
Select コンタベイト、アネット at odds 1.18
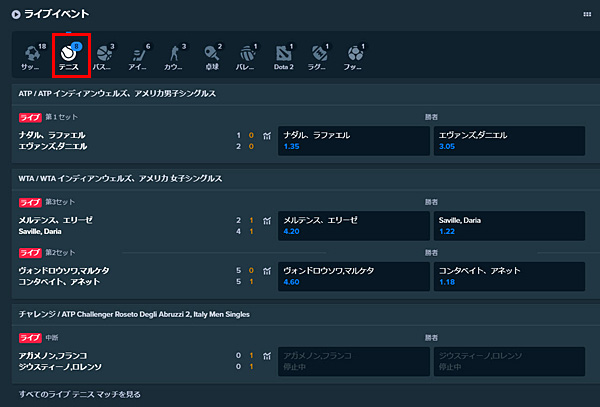[510, 276]
